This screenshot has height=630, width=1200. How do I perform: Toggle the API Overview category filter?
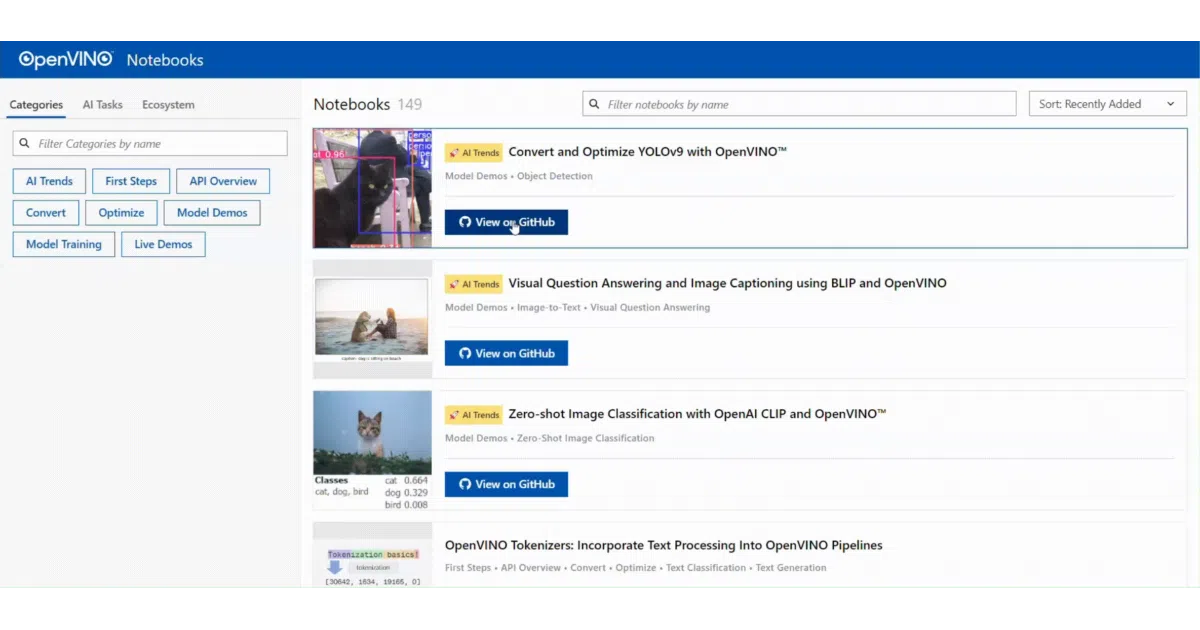(x=223, y=181)
